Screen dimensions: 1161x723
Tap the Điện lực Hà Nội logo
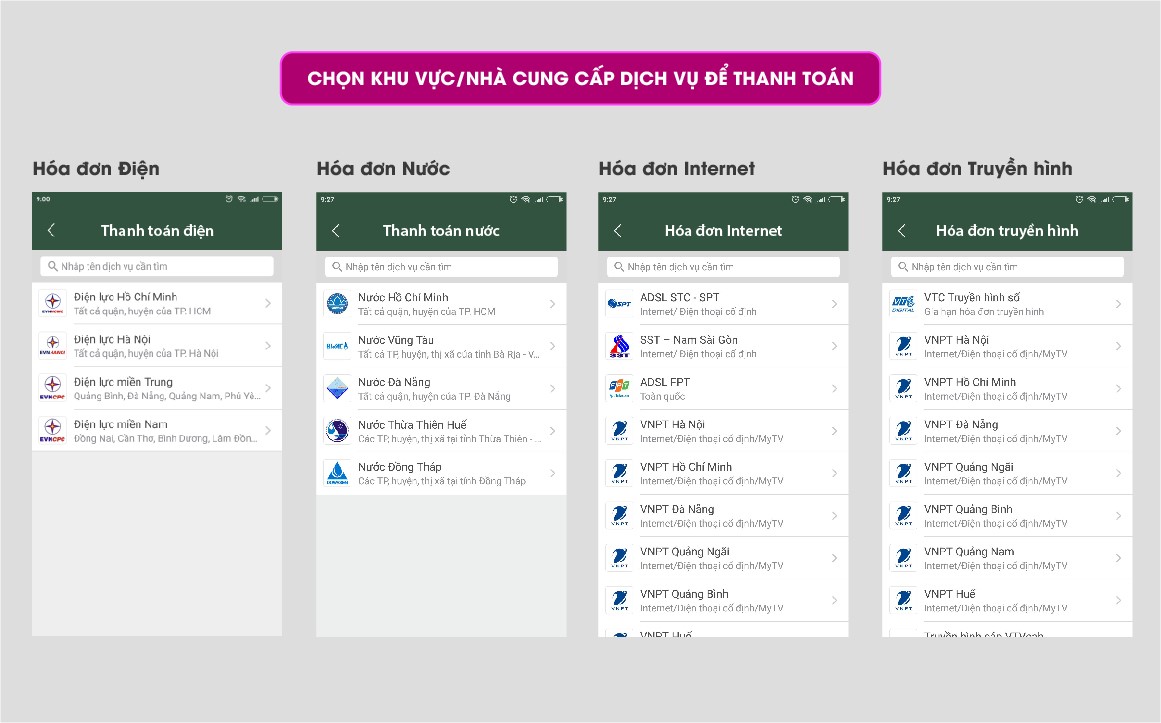point(53,345)
